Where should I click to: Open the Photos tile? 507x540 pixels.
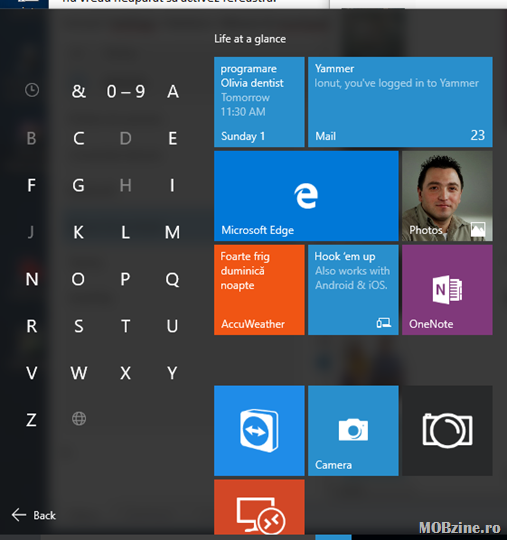[x=447, y=196]
